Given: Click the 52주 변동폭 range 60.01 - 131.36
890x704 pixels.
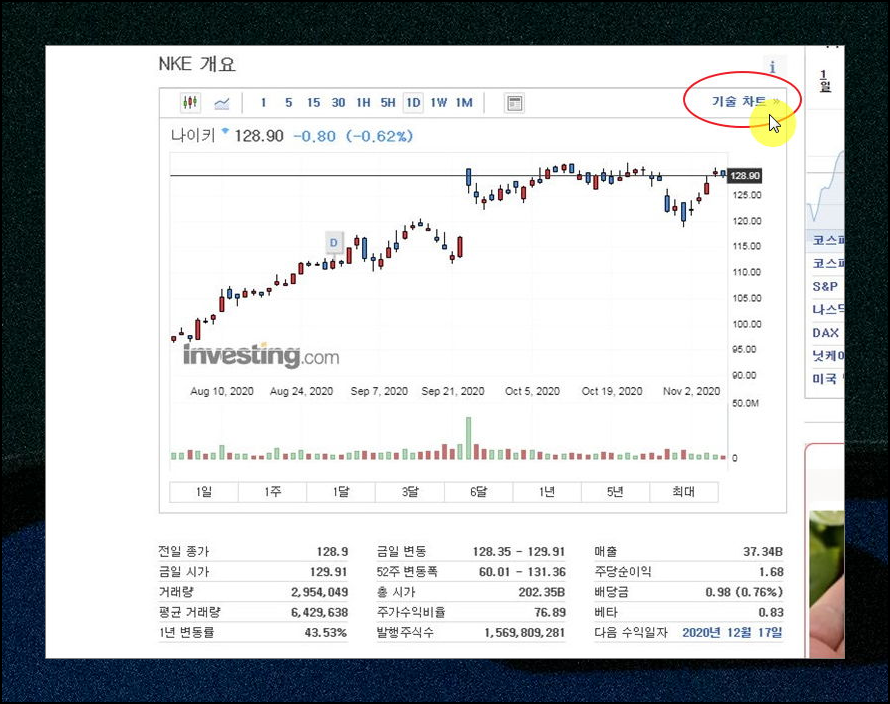Looking at the screenshot, I should [x=522, y=572].
